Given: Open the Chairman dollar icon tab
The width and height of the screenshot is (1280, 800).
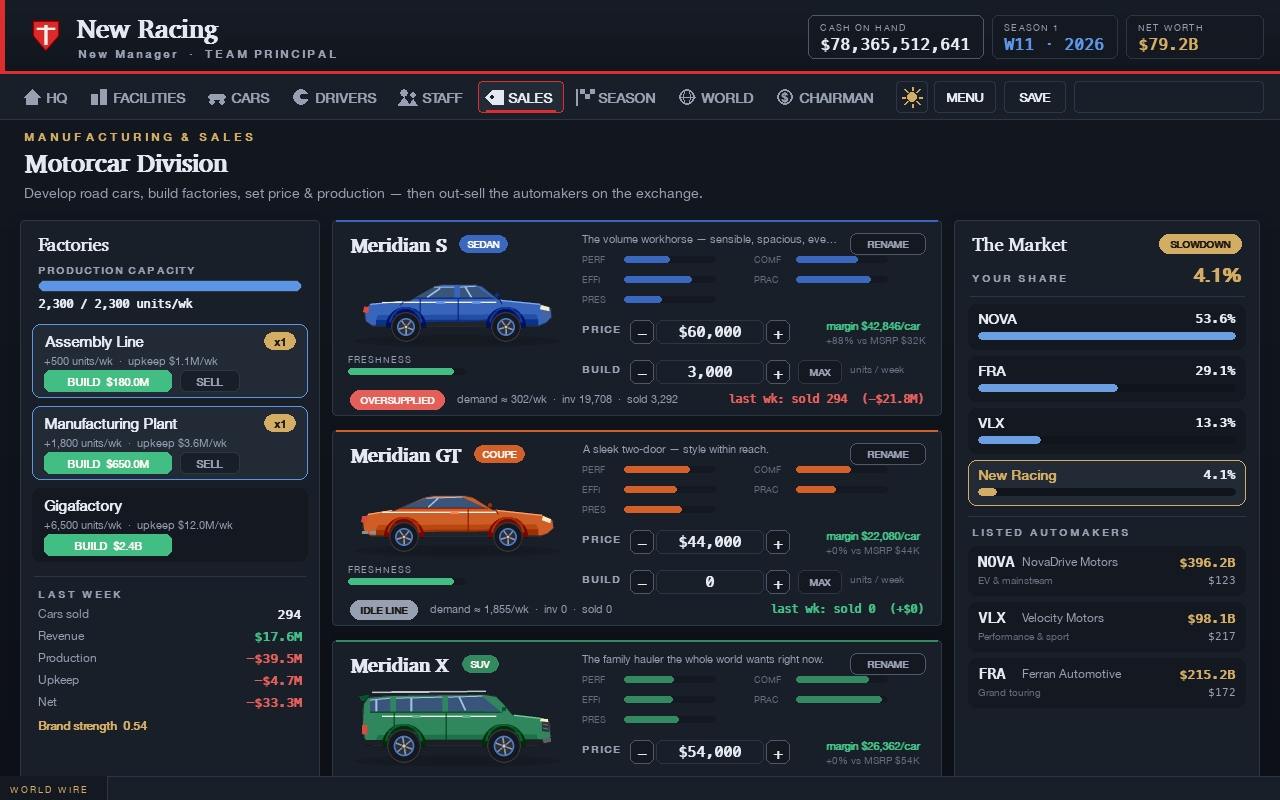Looking at the screenshot, I should click(825, 97).
